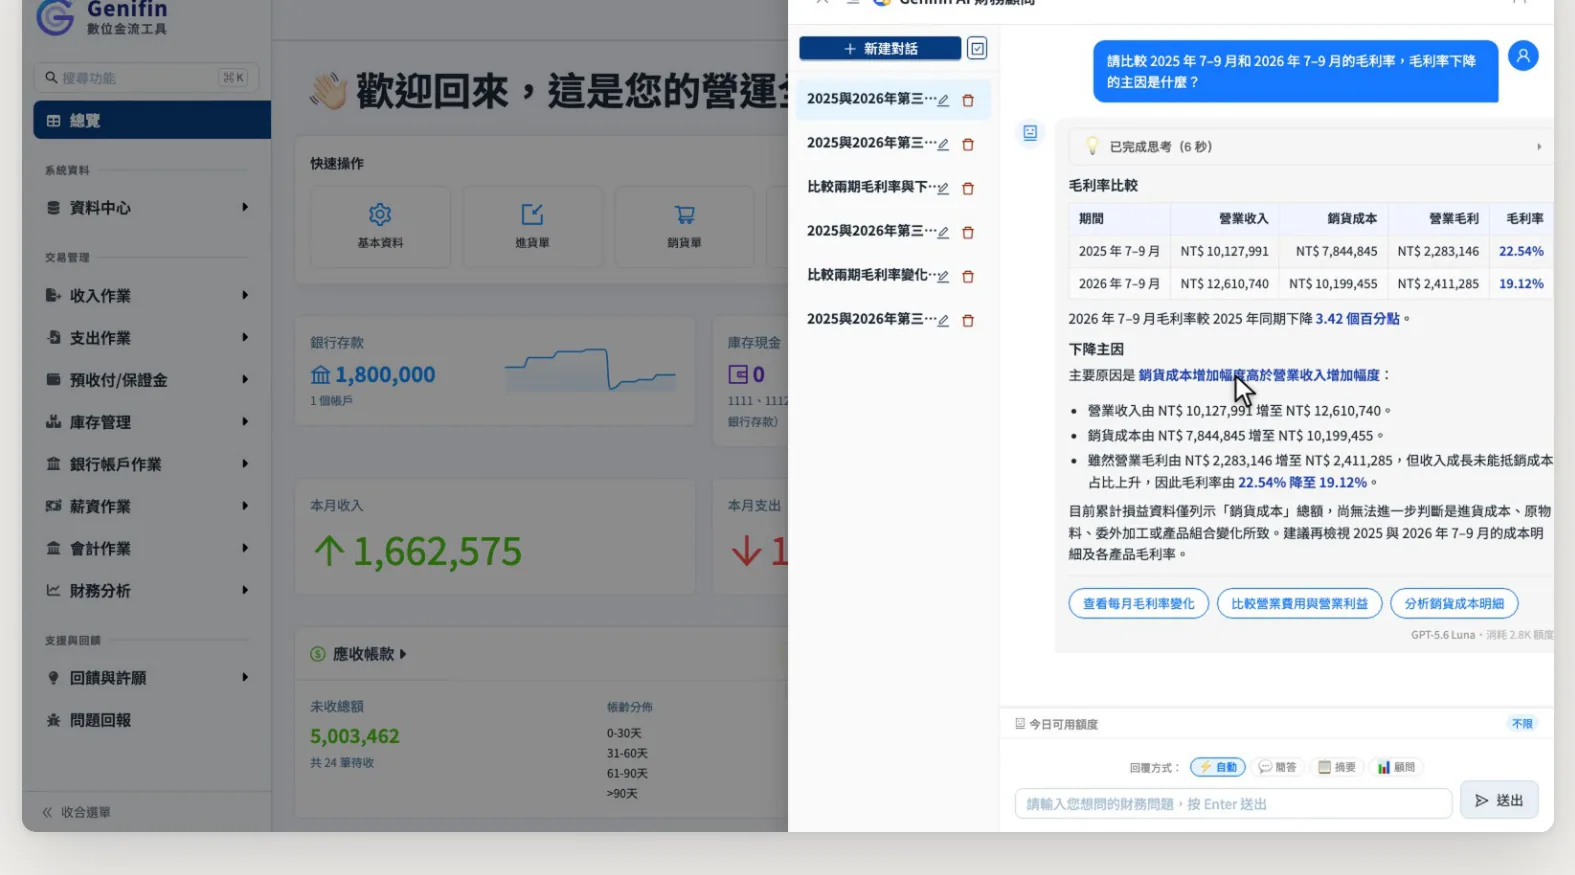Toggle the multi-select checkbox beside 新建對話

click(x=978, y=47)
